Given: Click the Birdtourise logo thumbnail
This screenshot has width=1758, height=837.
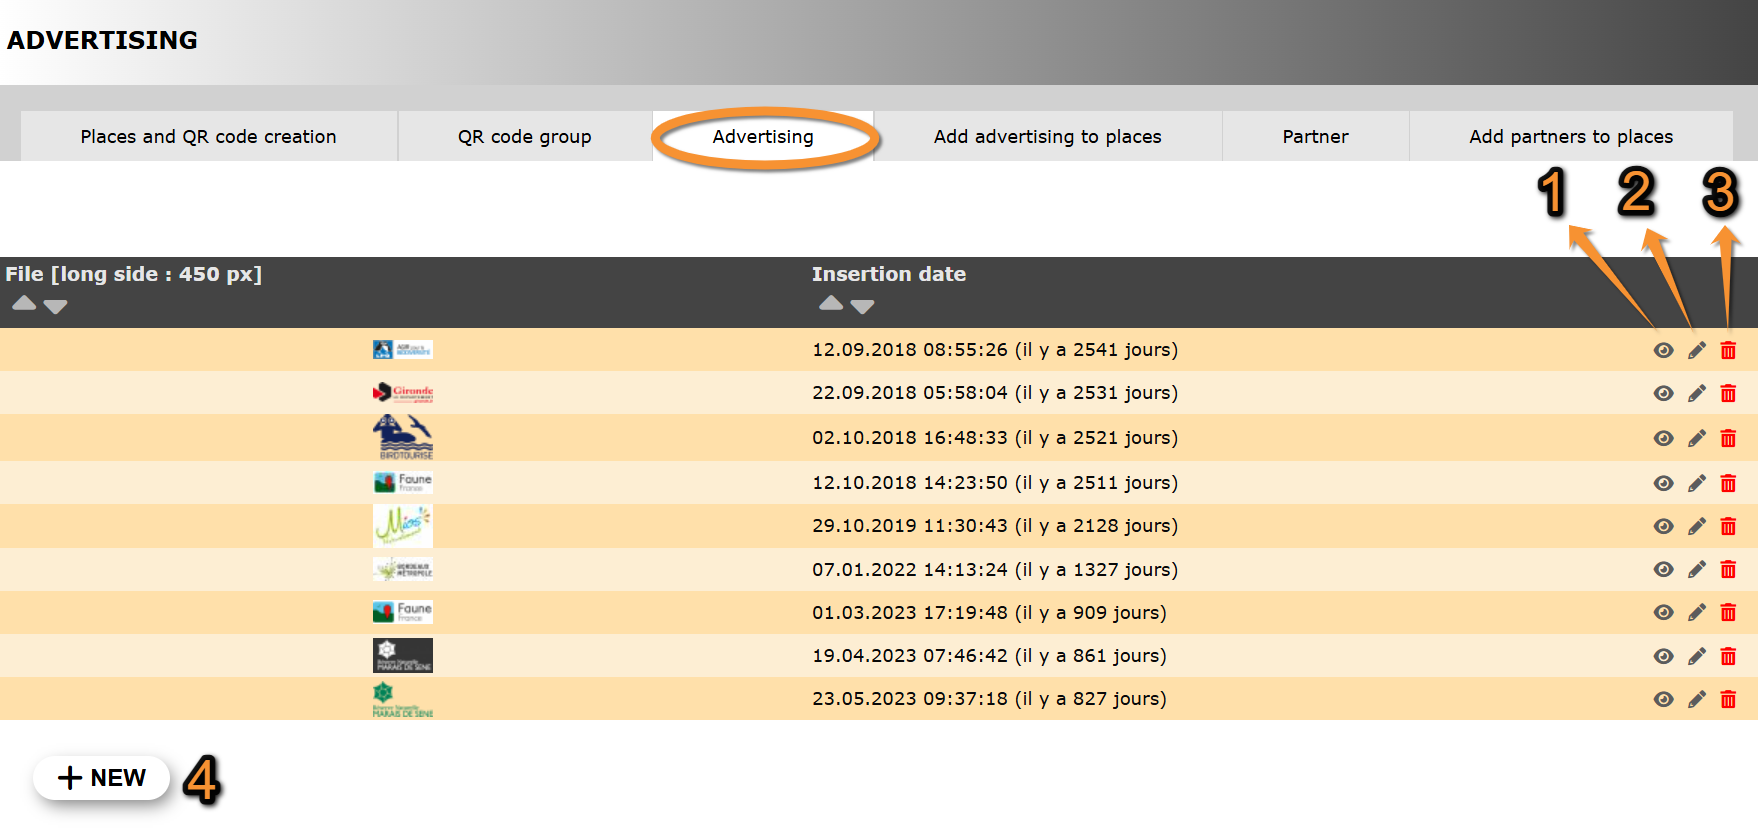Looking at the screenshot, I should [x=402, y=437].
